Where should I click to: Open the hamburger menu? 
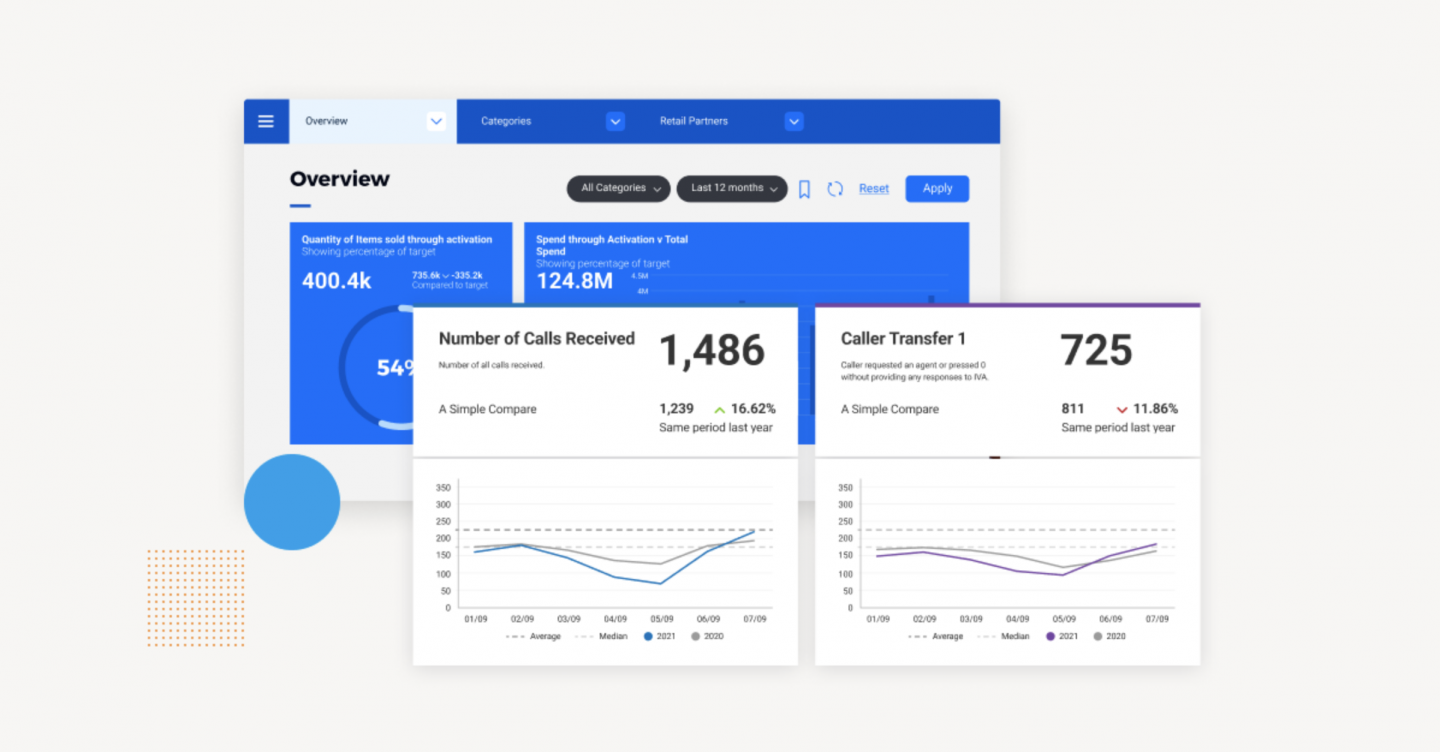point(266,121)
